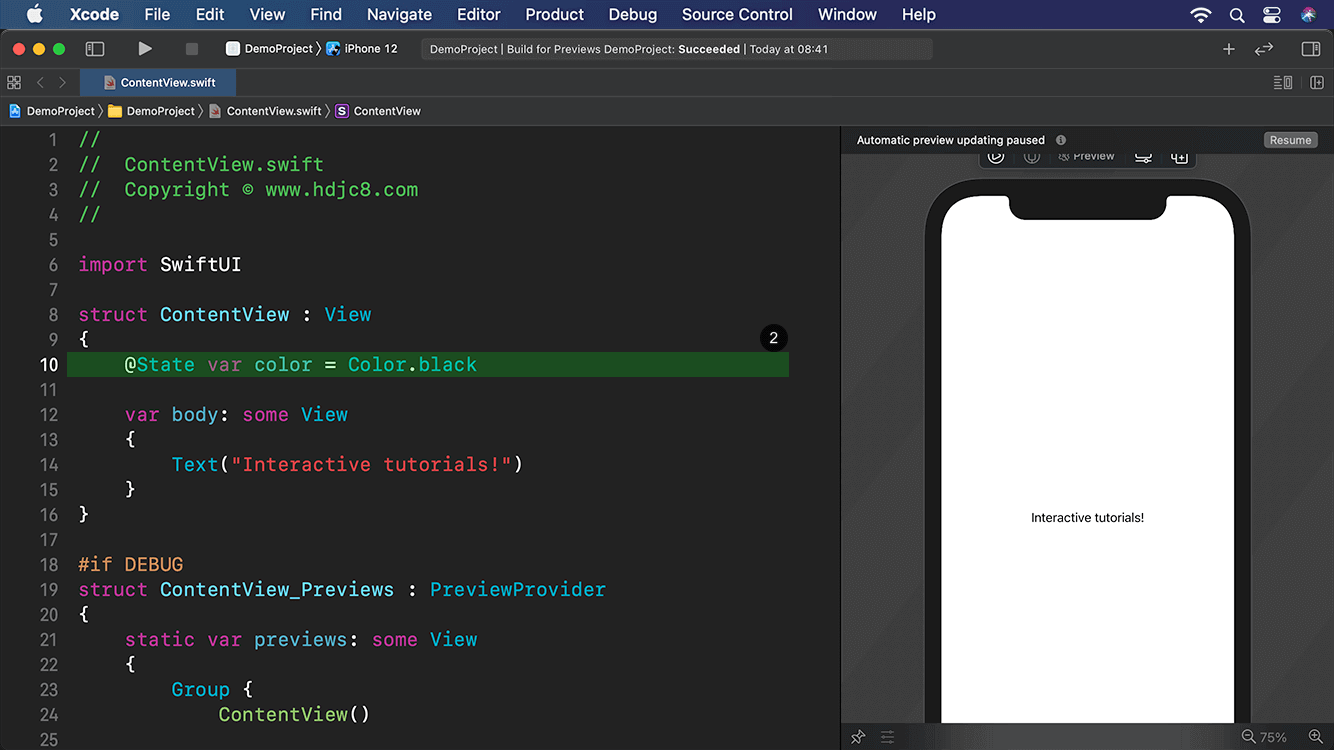This screenshot has height=750, width=1334.
Task: Open Control Center in menu bar
Action: 1272,14
